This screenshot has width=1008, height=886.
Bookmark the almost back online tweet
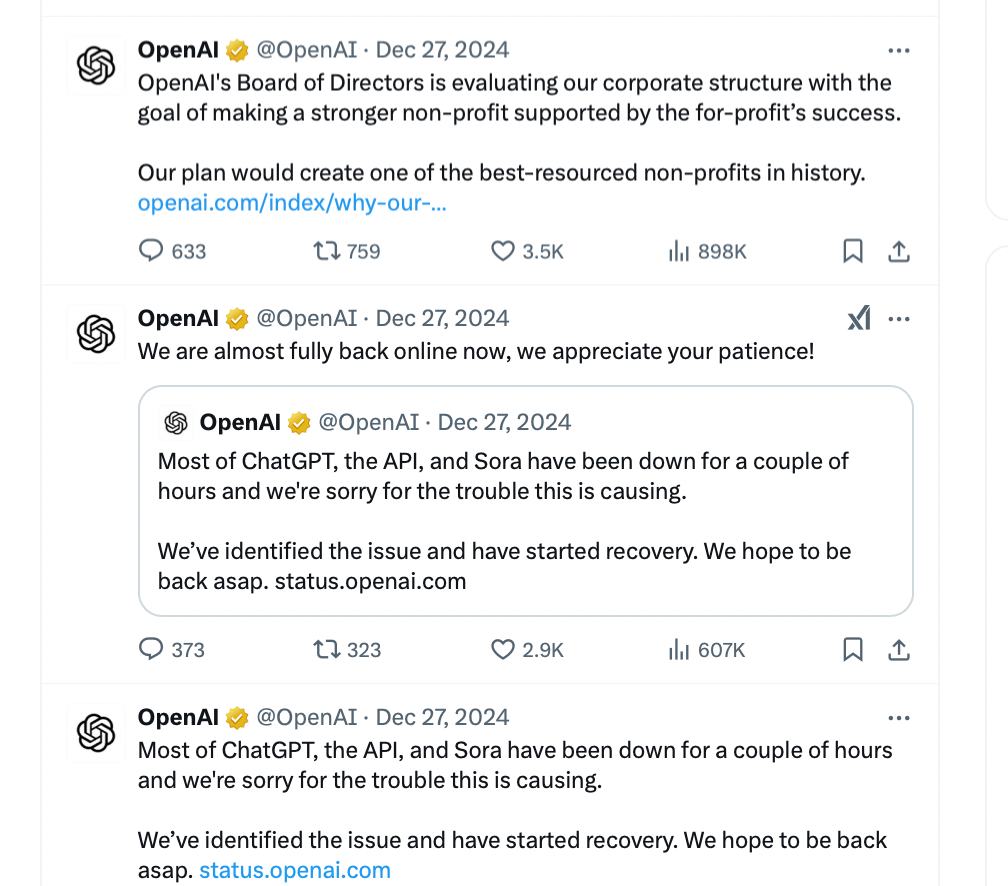tap(852, 649)
